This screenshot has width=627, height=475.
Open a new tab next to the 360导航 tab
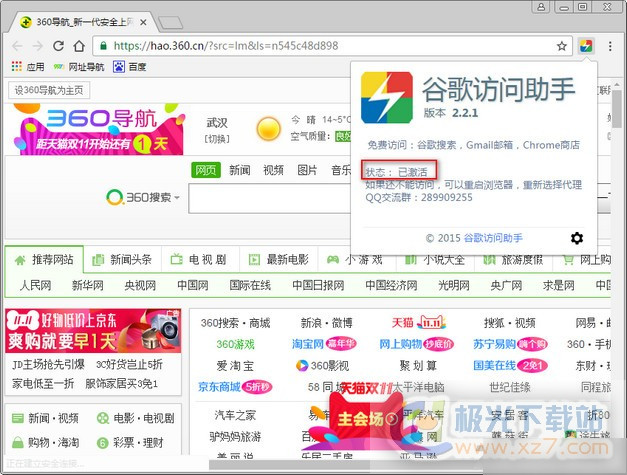coord(169,22)
